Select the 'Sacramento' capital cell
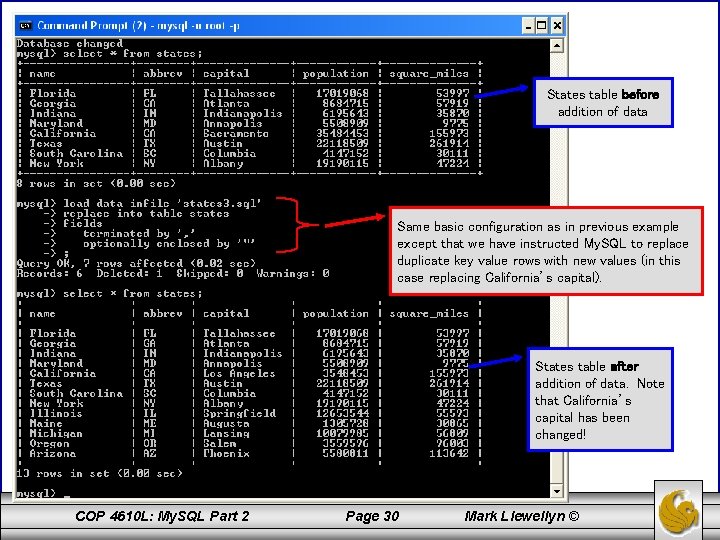 236,134
